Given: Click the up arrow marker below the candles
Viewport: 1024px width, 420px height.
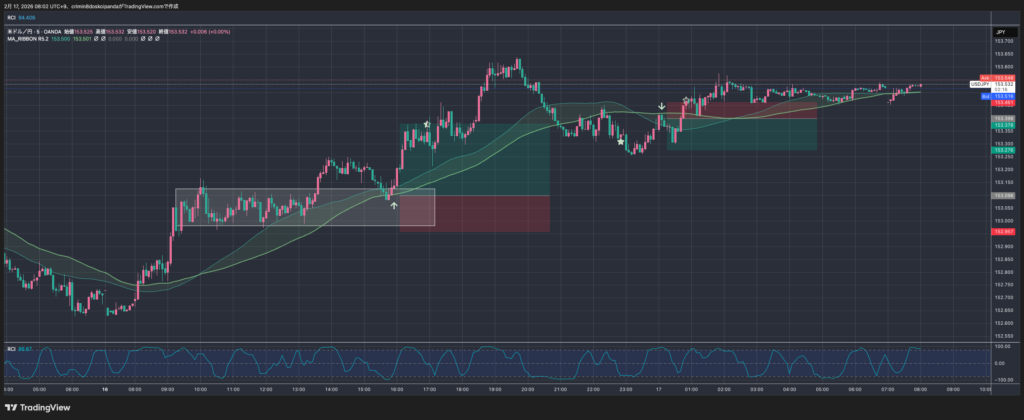Looking at the screenshot, I should (x=394, y=205).
